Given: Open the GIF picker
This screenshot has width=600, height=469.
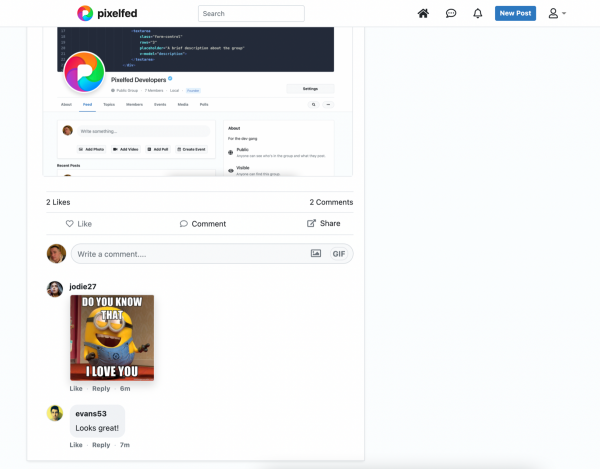Looking at the screenshot, I should coord(339,254).
